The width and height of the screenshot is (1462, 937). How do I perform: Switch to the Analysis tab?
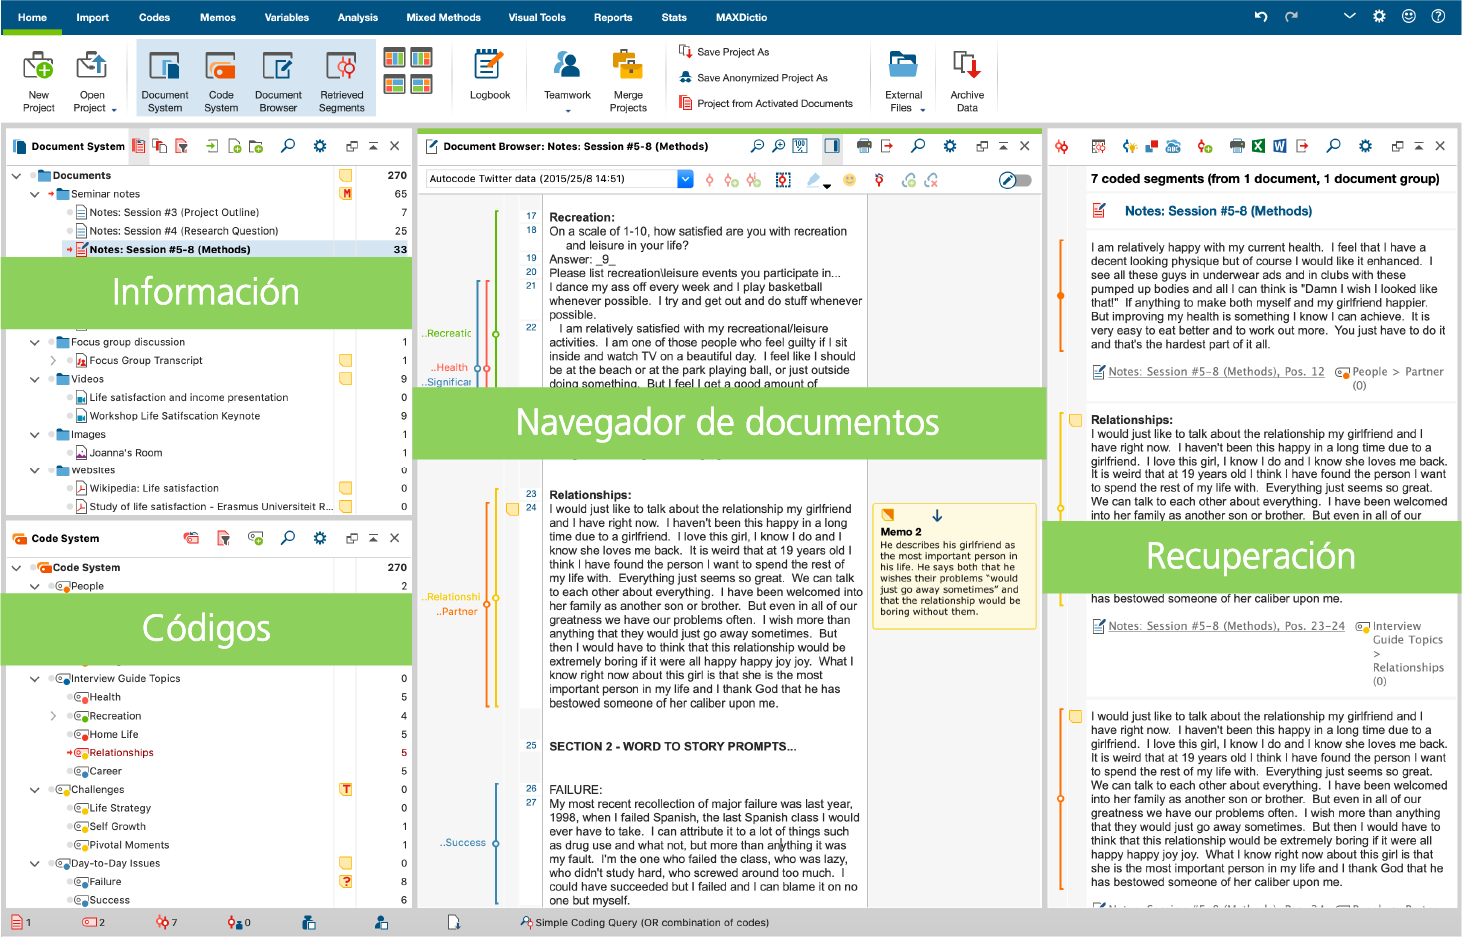[357, 17]
